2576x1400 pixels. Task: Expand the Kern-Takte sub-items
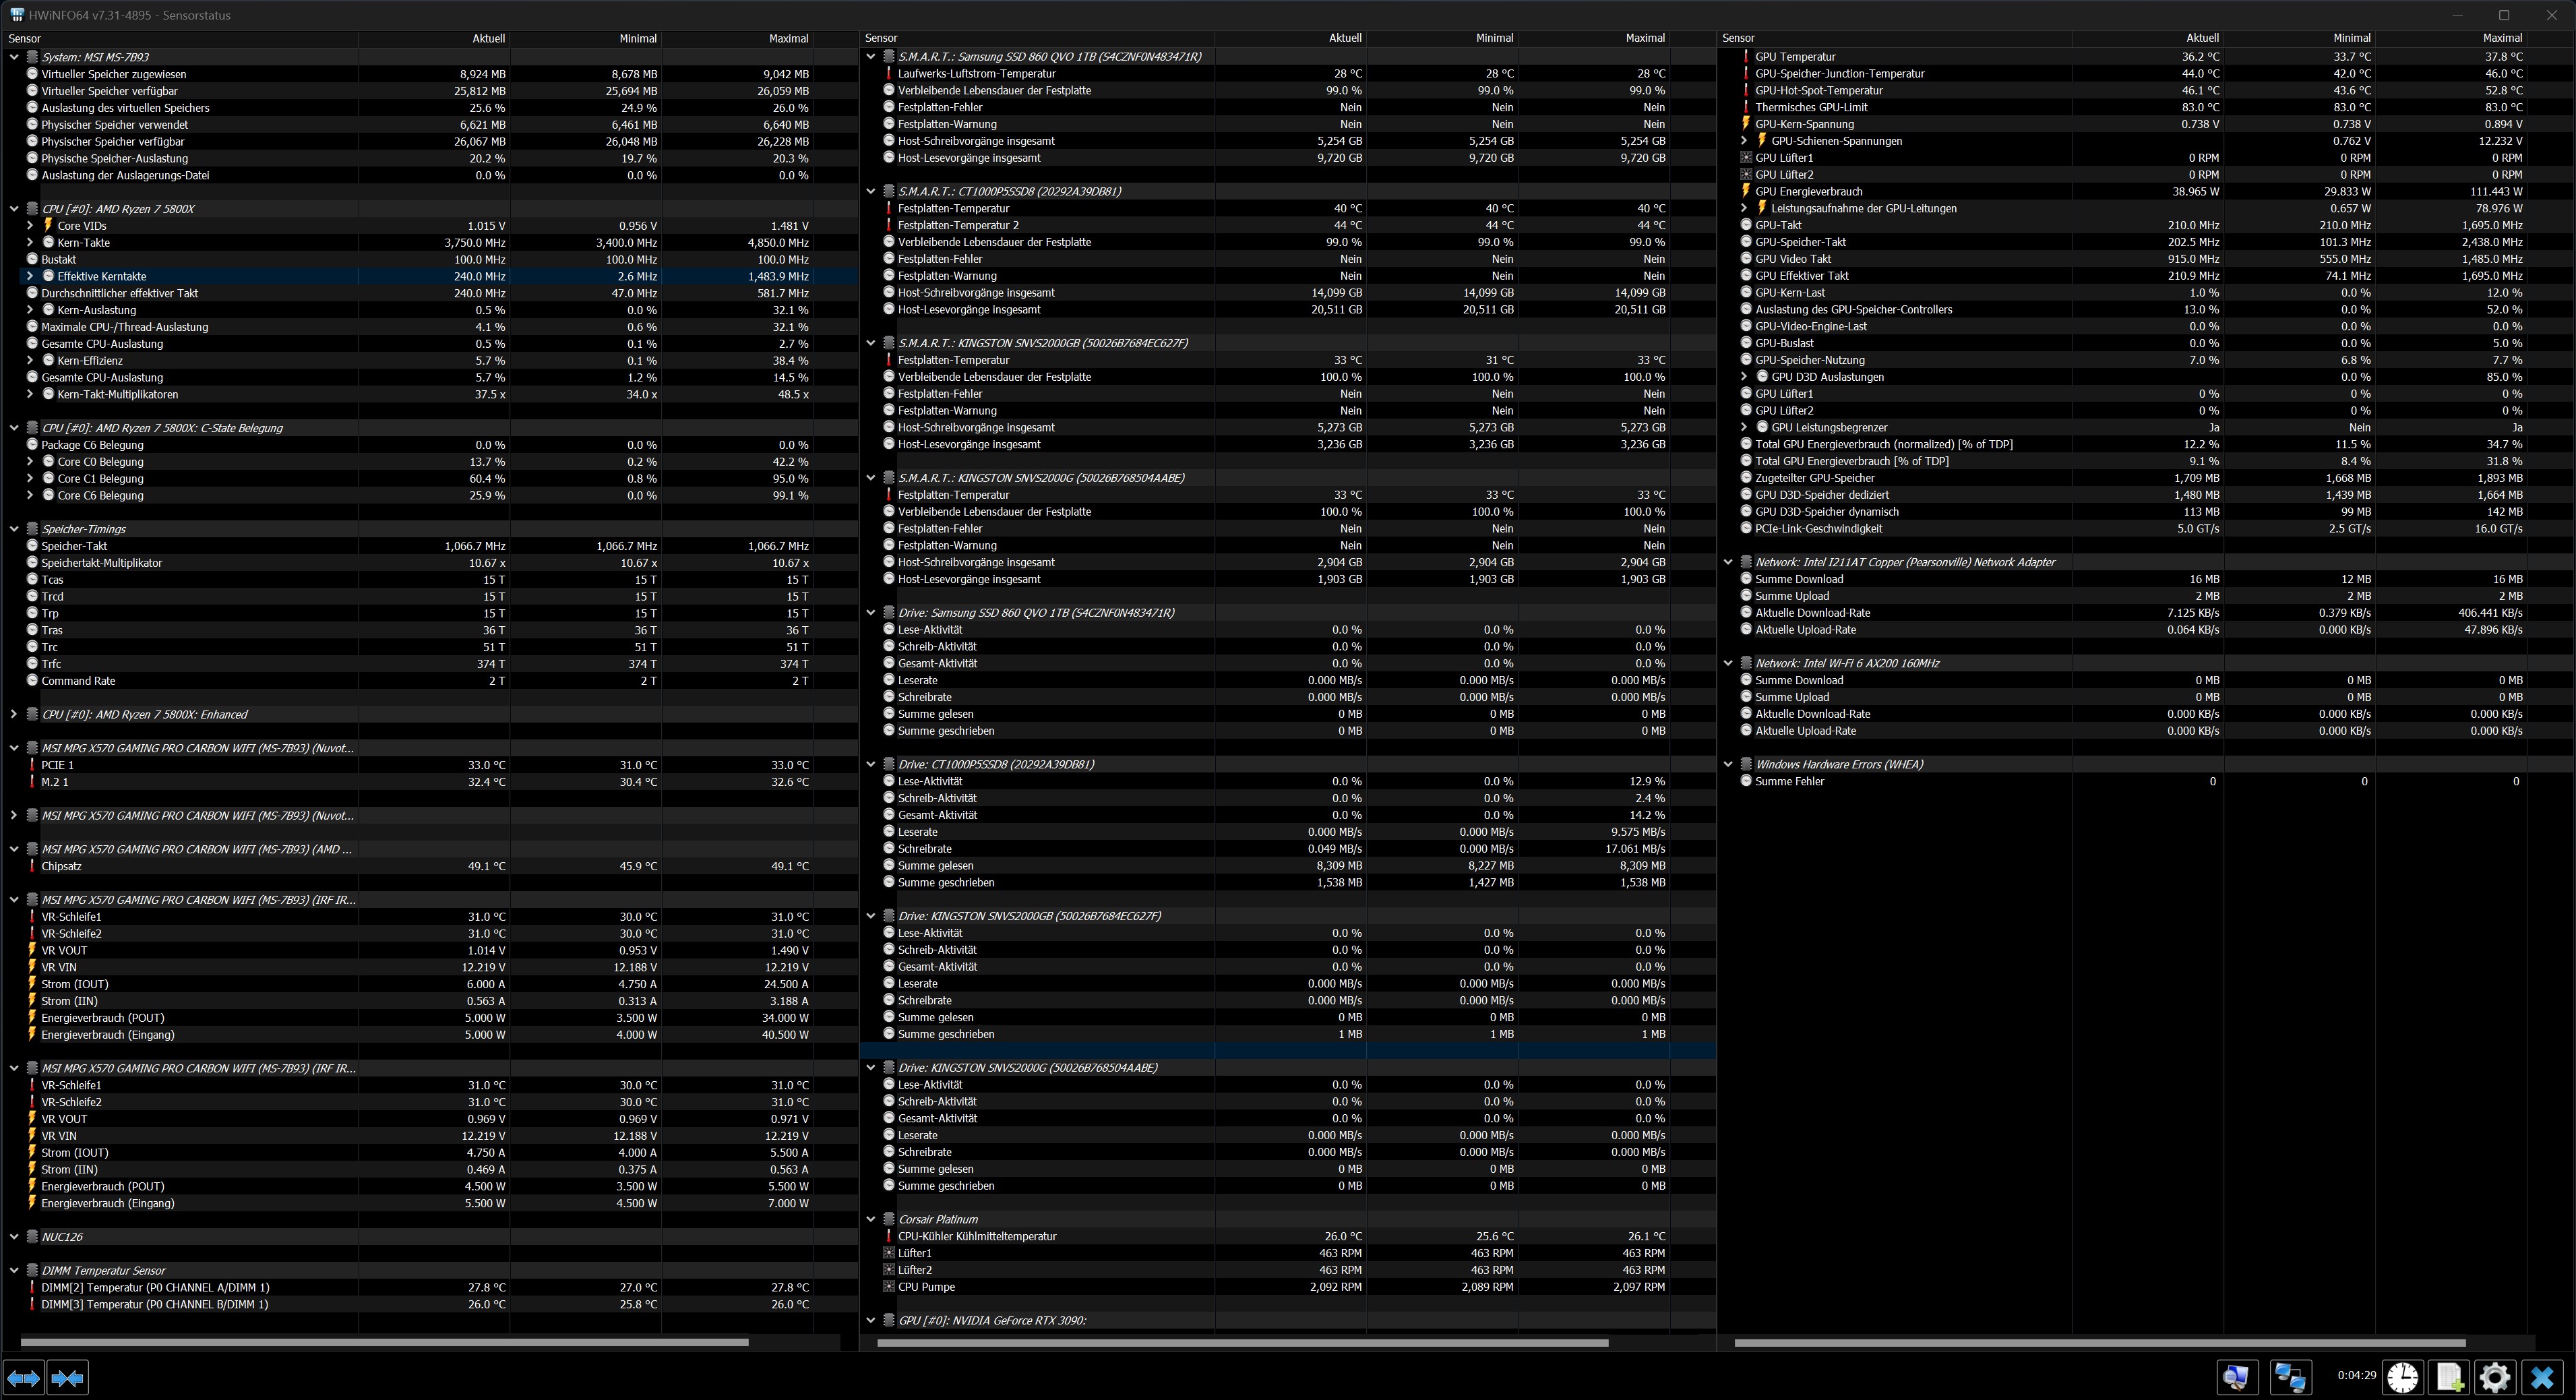pos(30,243)
